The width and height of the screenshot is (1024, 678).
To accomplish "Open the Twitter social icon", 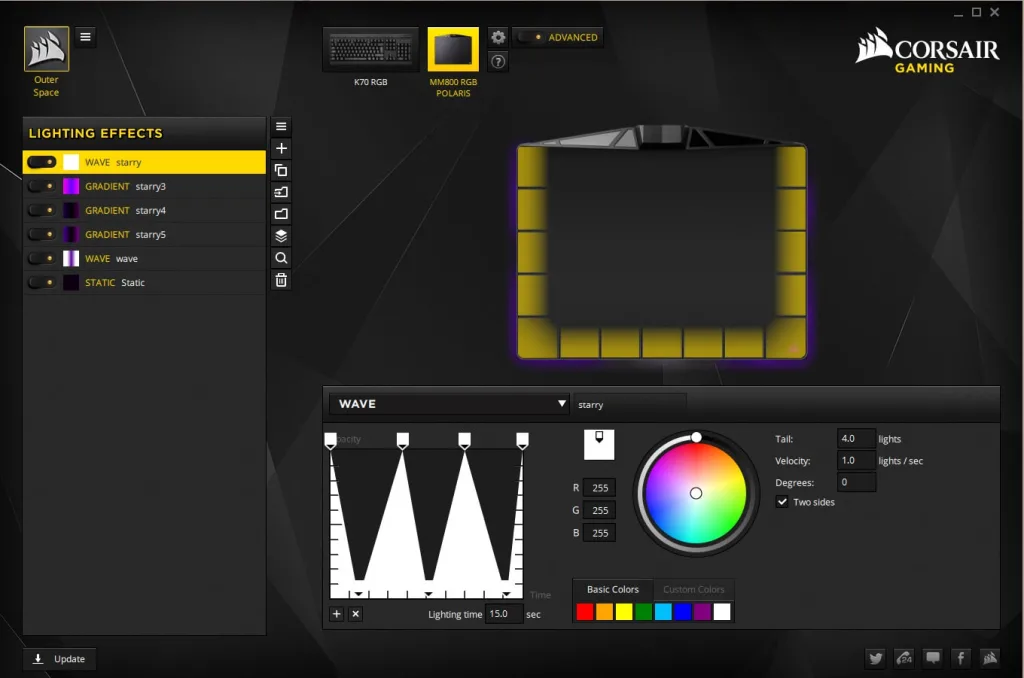I will click(876, 658).
